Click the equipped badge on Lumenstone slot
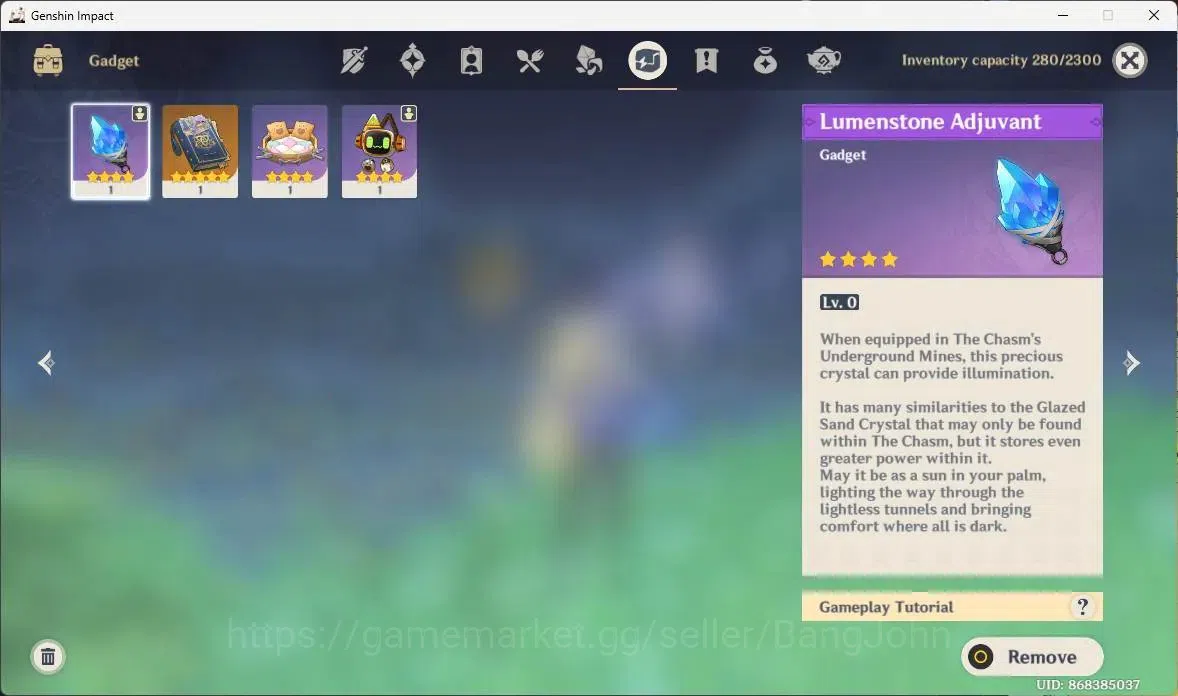Image resolution: width=1178 pixels, height=696 pixels. [x=140, y=113]
